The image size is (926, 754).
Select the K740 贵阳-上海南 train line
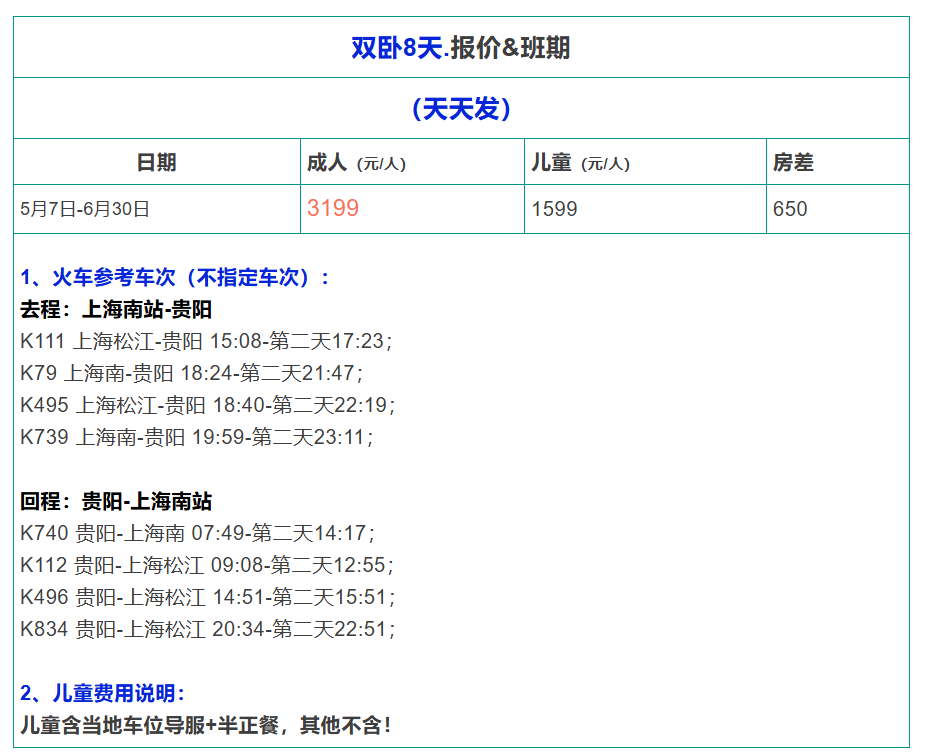click(x=197, y=533)
